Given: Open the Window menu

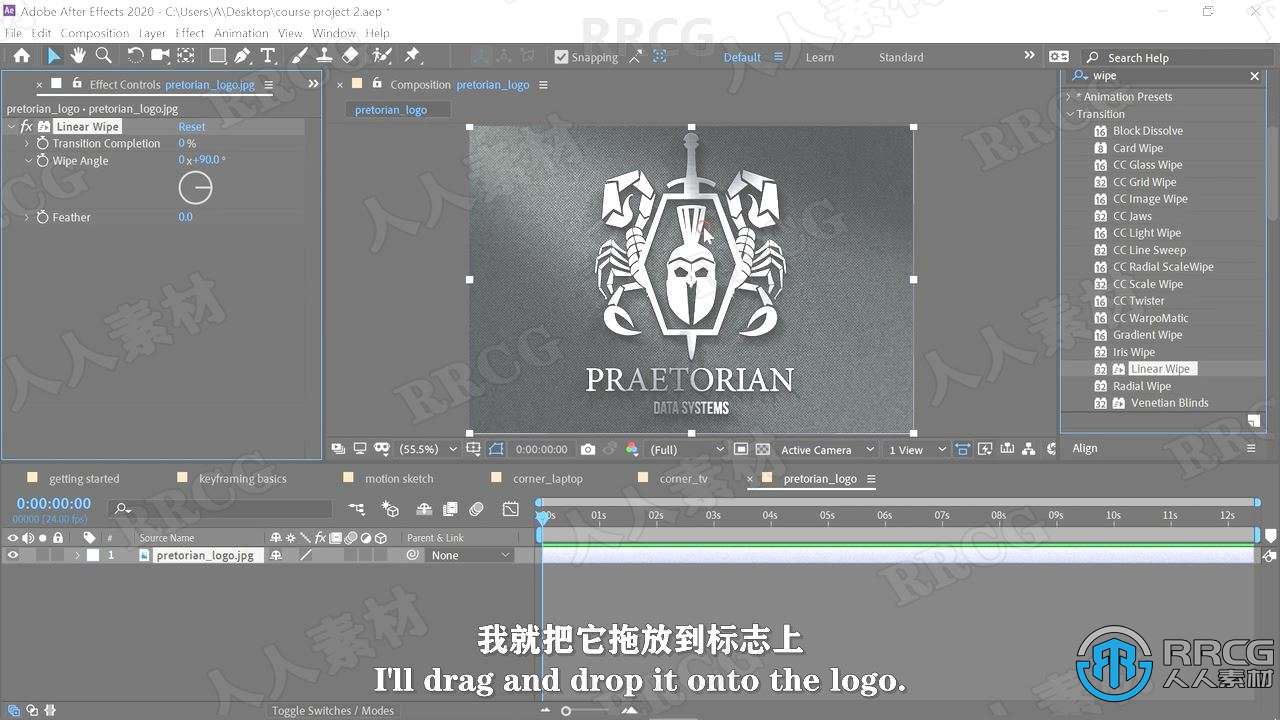Looking at the screenshot, I should [334, 33].
